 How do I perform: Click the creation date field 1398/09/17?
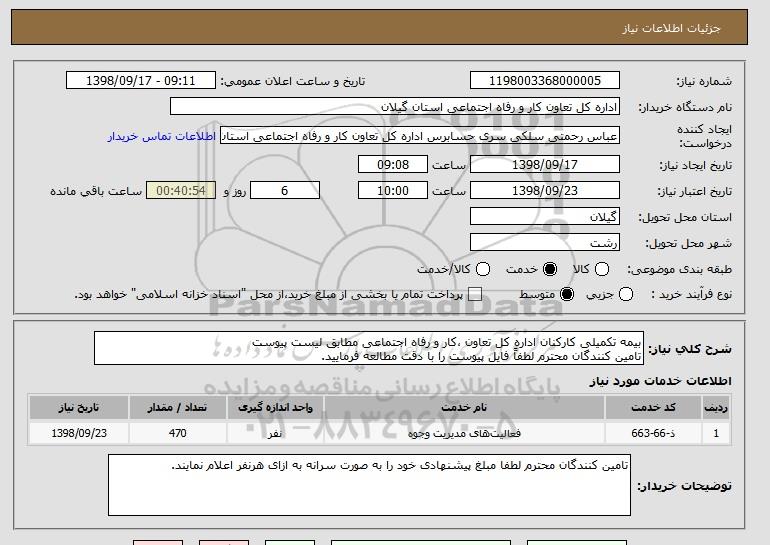click(545, 164)
